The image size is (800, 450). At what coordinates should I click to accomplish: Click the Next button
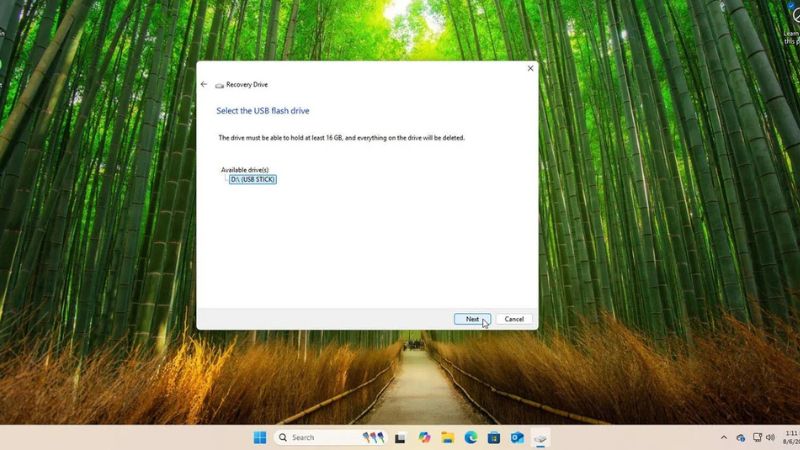pos(472,319)
